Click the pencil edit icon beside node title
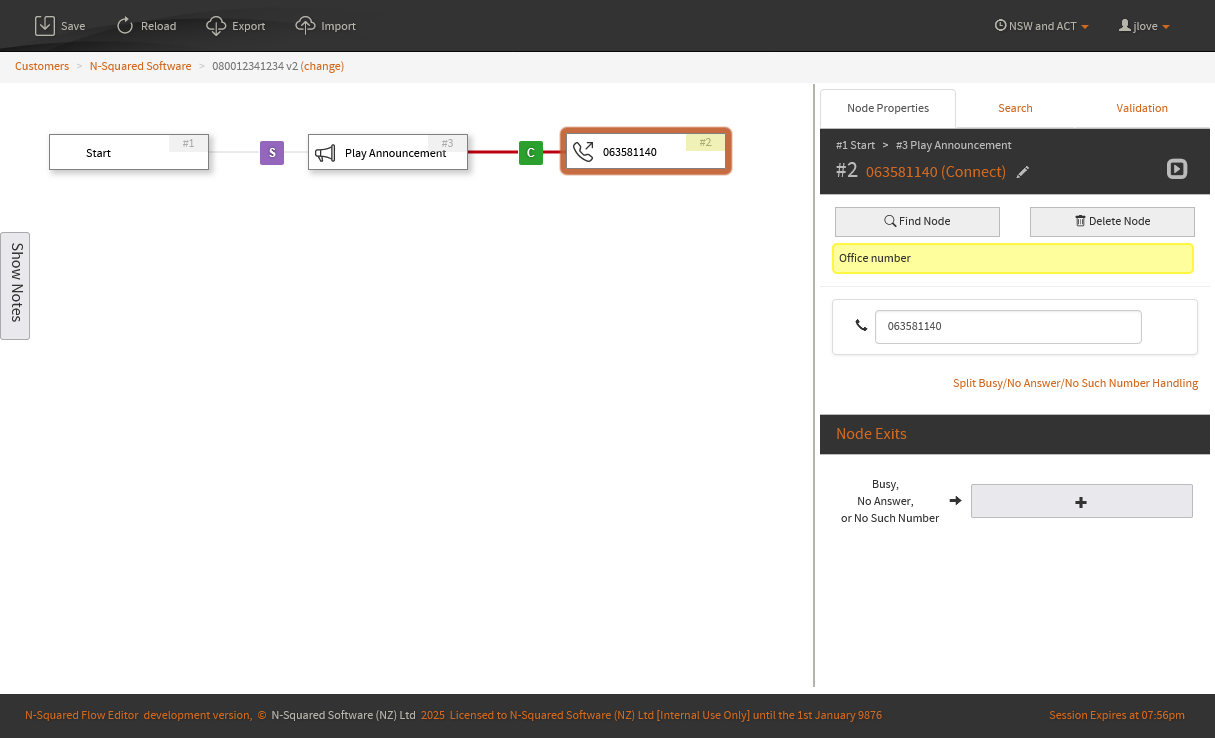1215x738 pixels. point(1022,172)
